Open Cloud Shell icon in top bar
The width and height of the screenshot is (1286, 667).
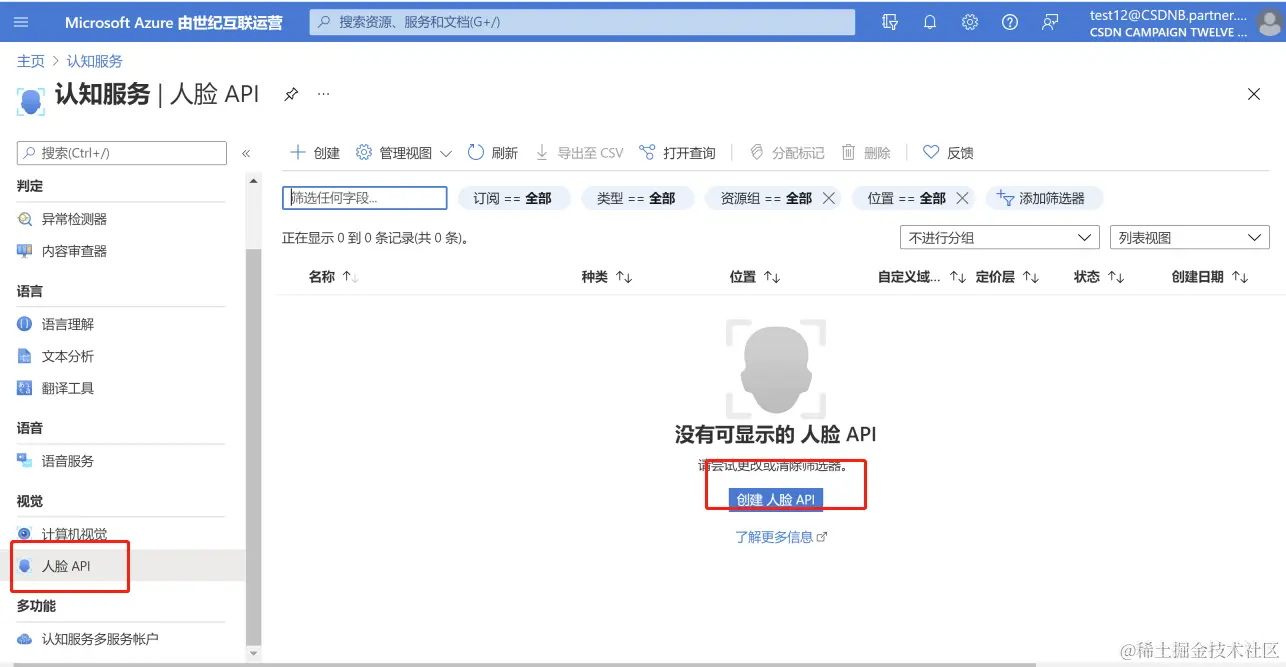tap(890, 22)
